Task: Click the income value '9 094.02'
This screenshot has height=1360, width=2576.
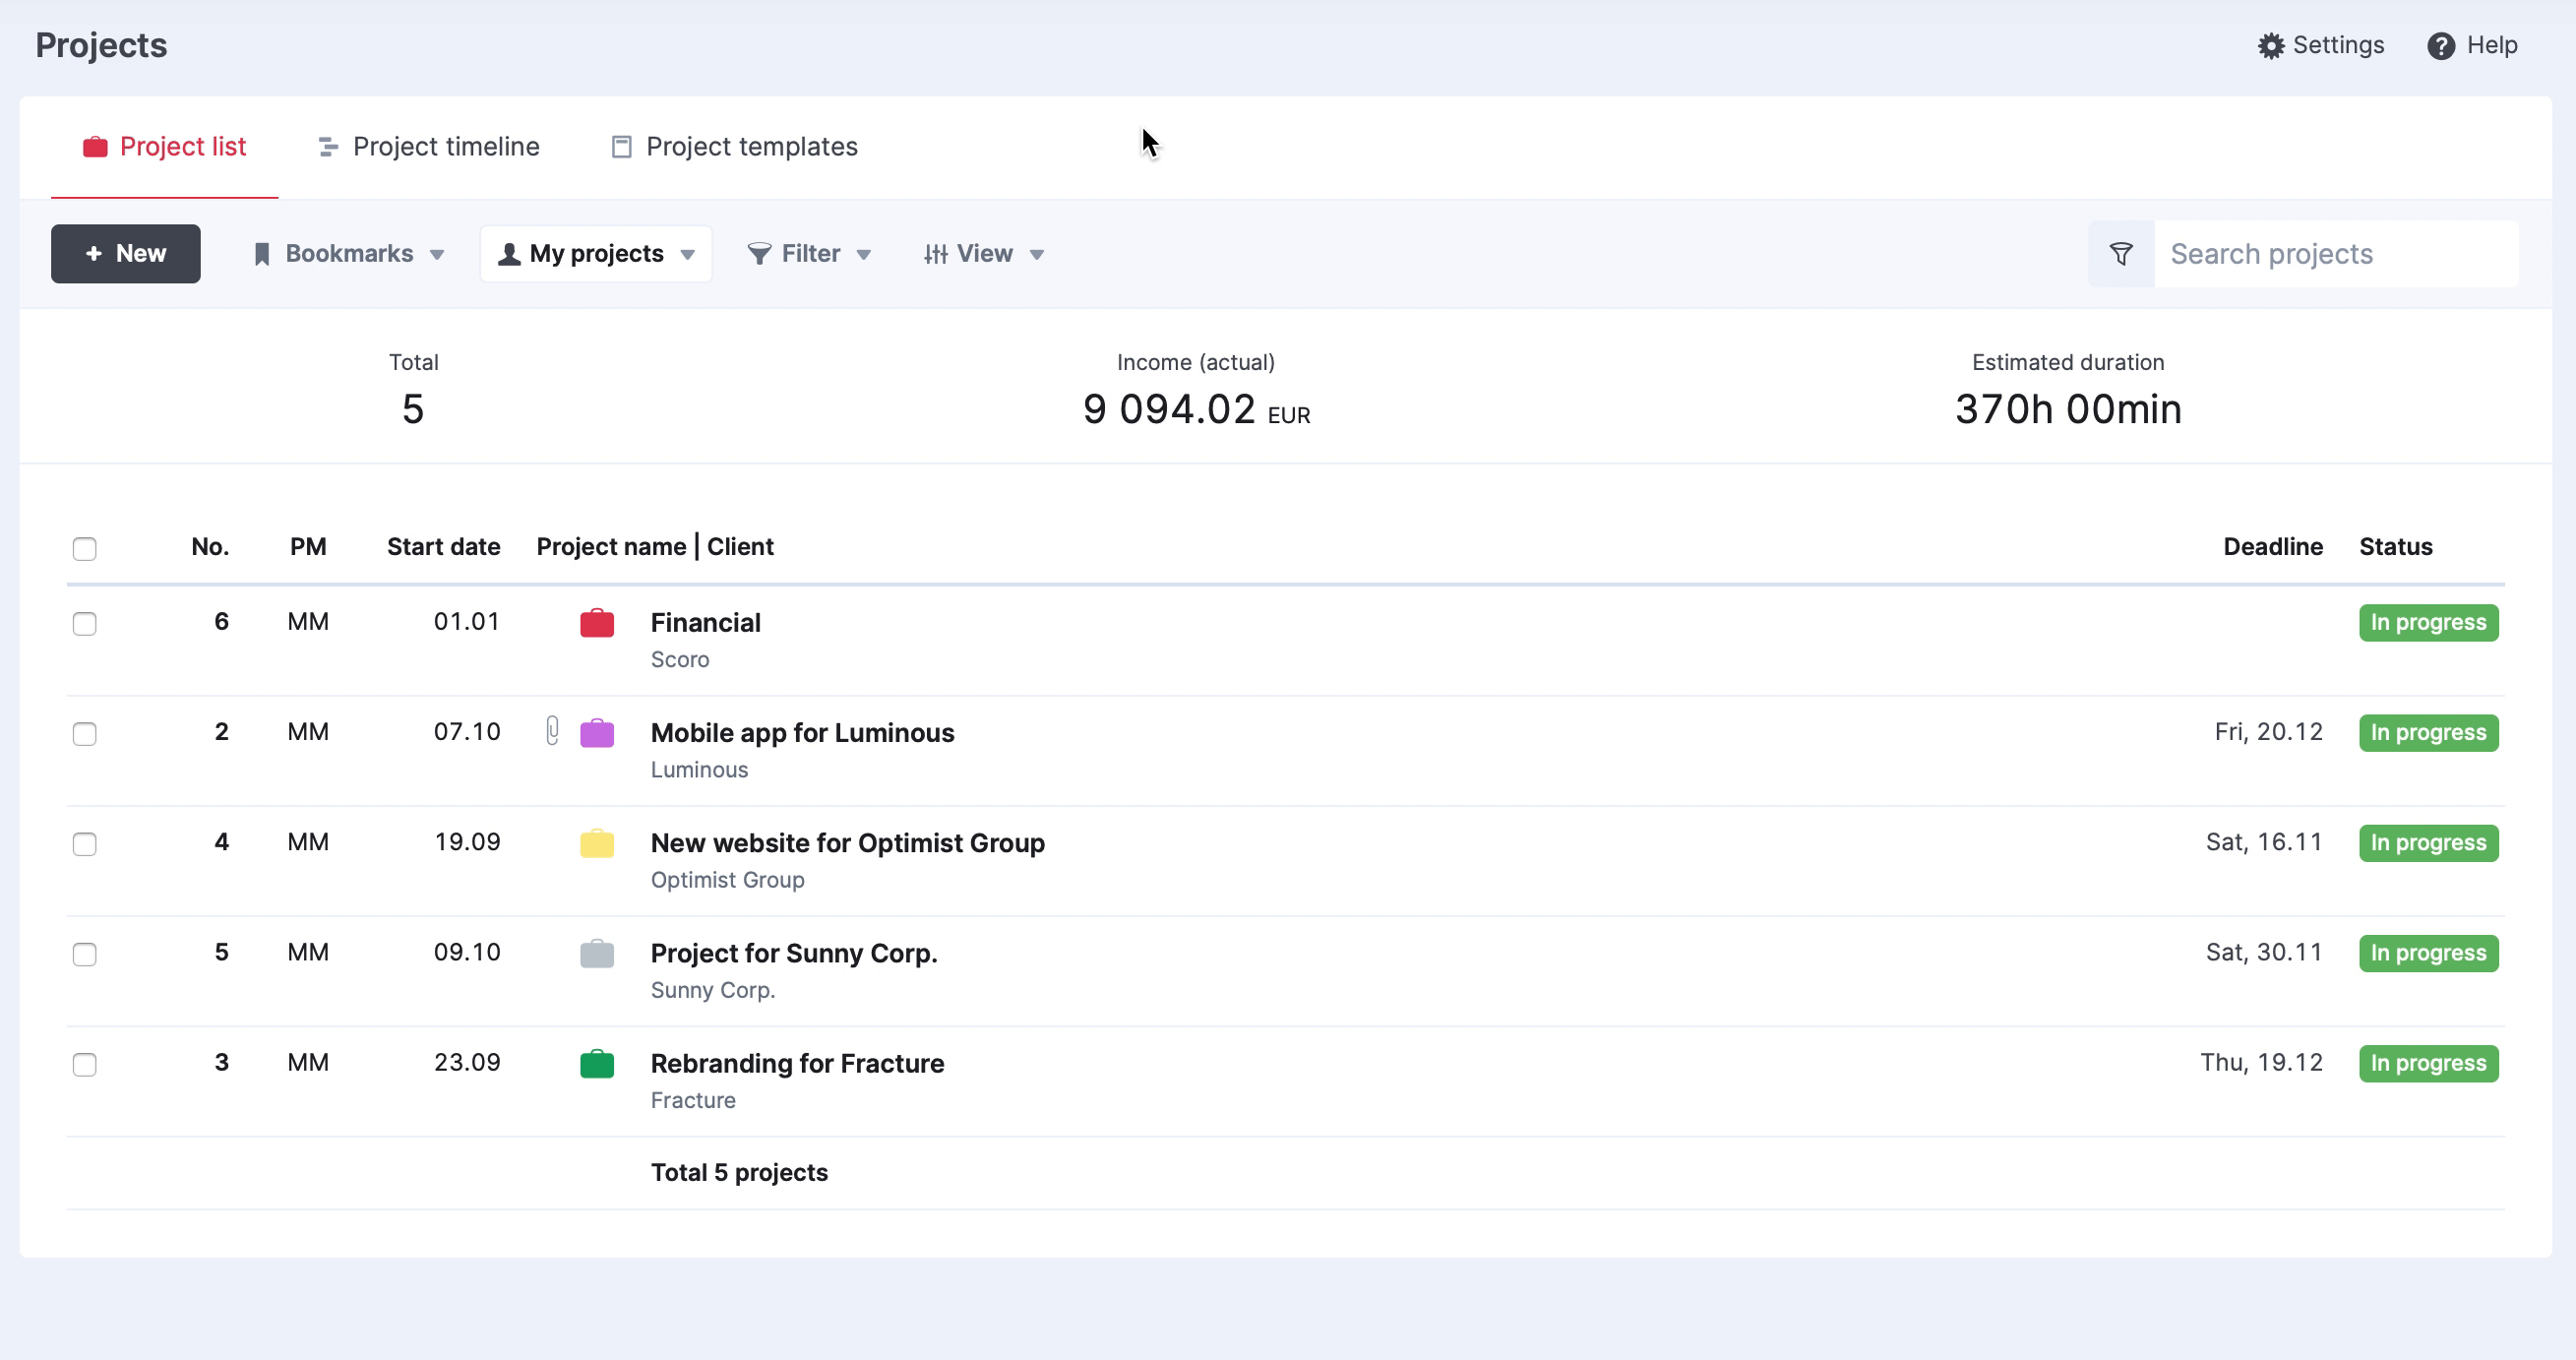Action: click(1169, 410)
